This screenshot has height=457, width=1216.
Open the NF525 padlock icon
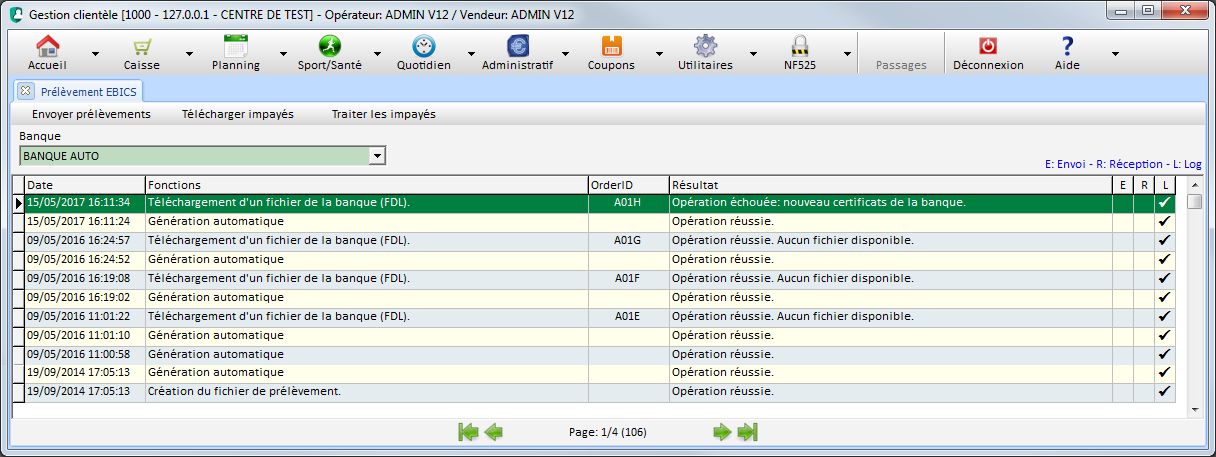(x=799, y=46)
